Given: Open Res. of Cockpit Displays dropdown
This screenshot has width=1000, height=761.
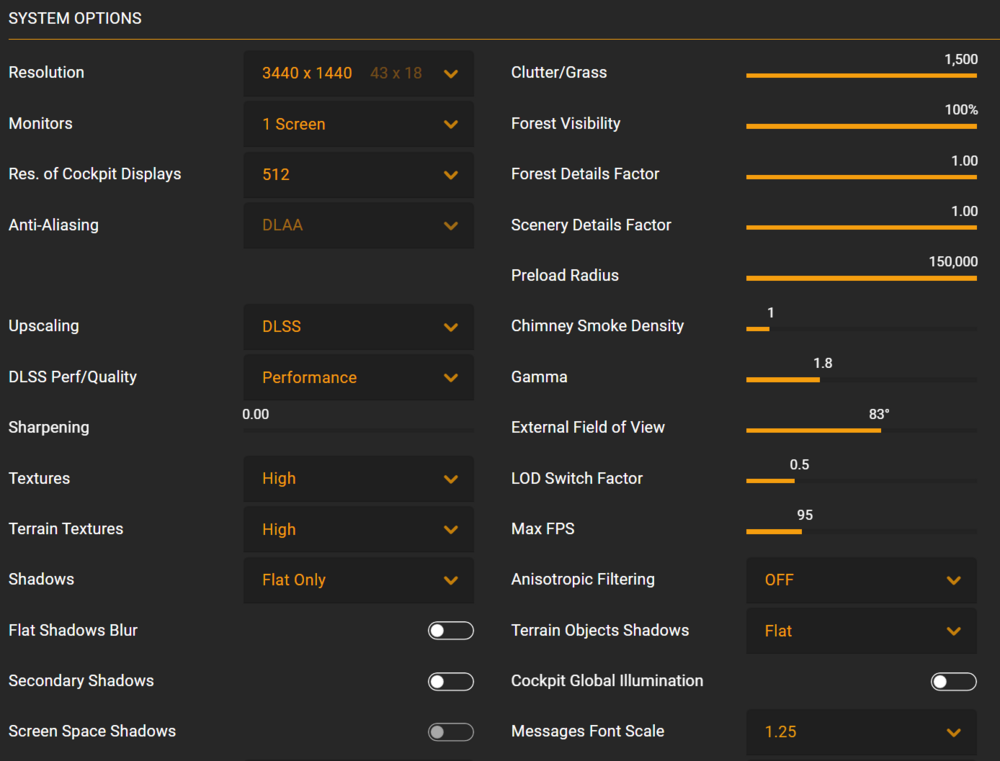Looking at the screenshot, I should pos(358,175).
